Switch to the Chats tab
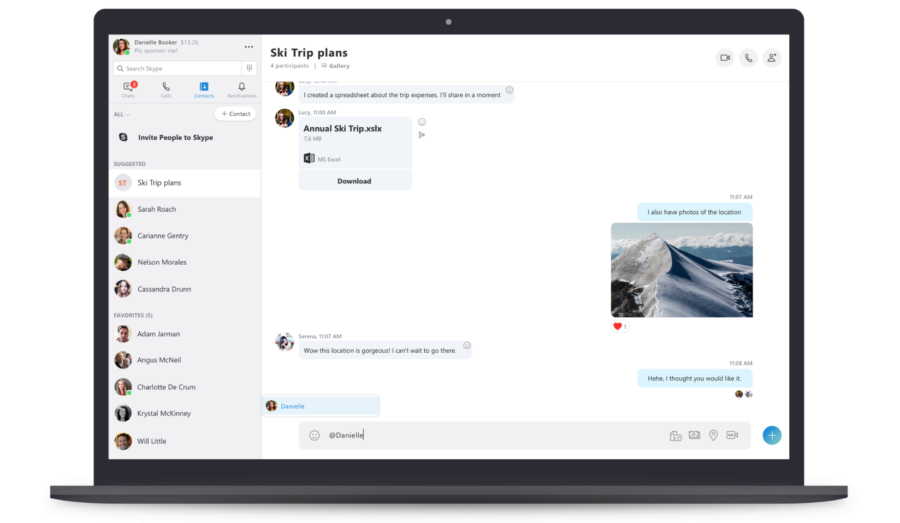The height and width of the screenshot is (523, 900). click(x=128, y=90)
